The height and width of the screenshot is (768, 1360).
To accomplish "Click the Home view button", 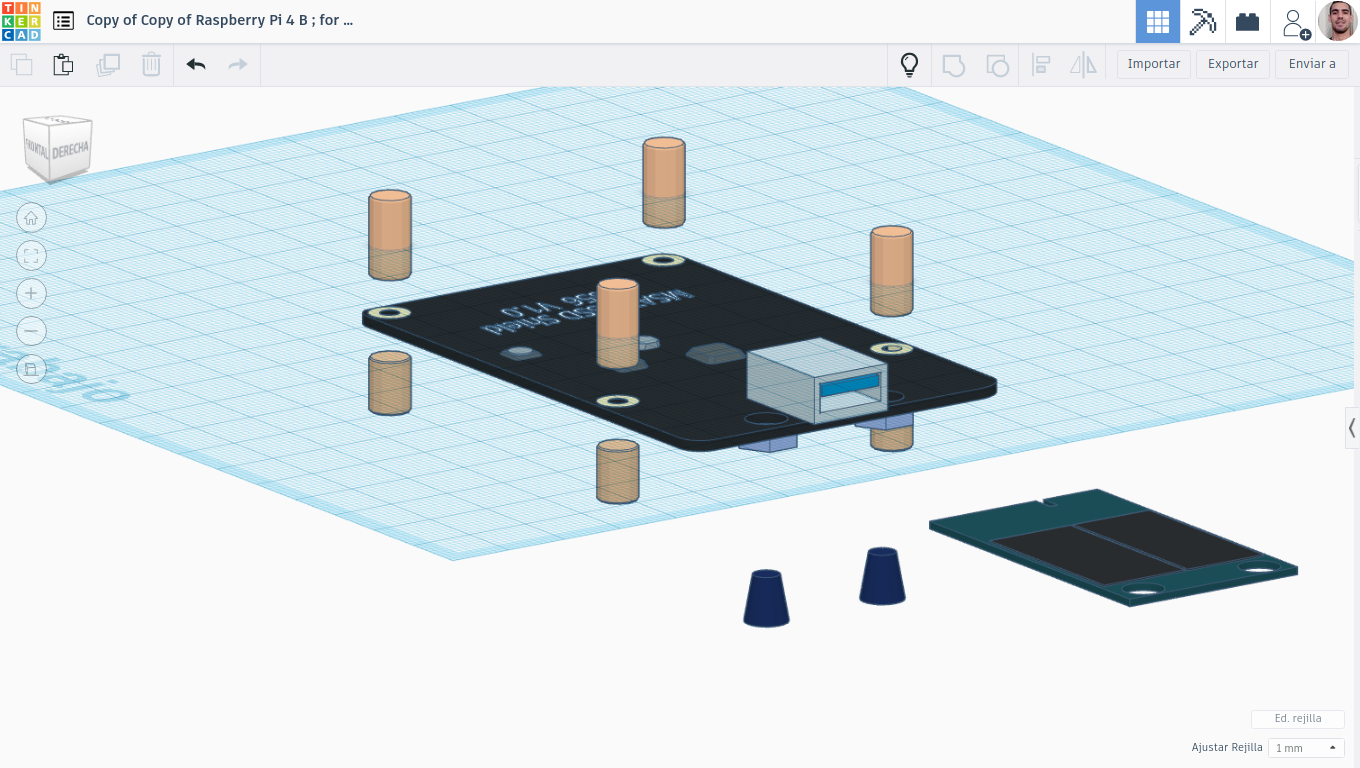I will pyautogui.click(x=31, y=218).
